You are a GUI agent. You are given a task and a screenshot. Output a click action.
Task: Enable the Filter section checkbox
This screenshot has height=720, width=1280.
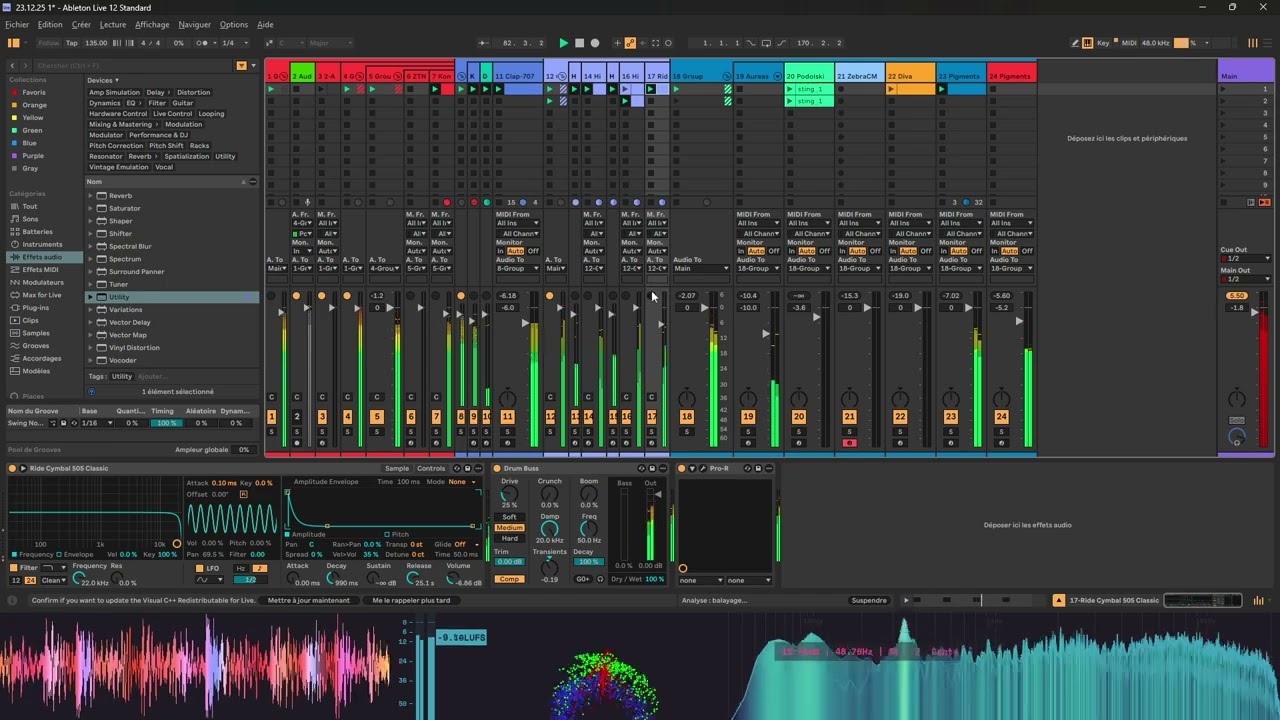15,568
